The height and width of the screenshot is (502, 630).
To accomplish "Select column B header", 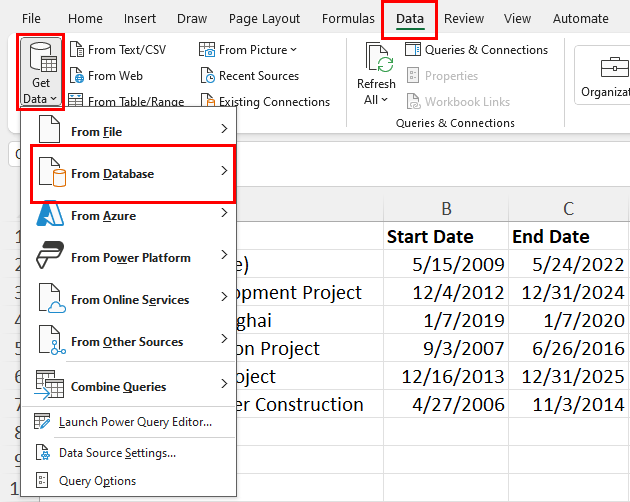I will 446,209.
